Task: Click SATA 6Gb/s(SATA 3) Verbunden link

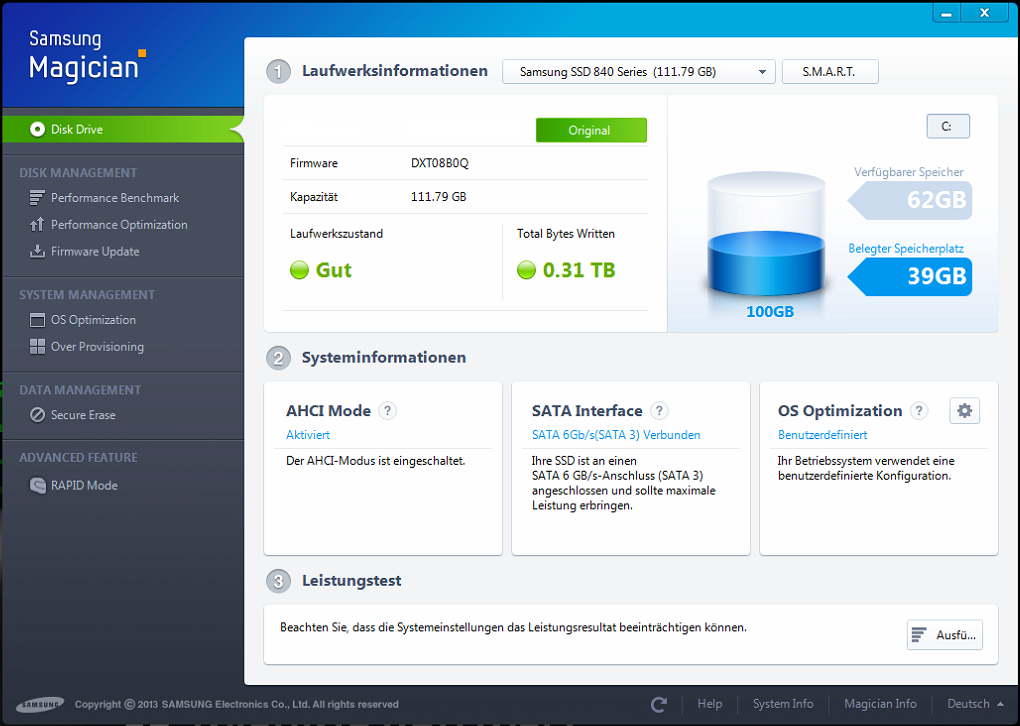Action: tap(615, 435)
